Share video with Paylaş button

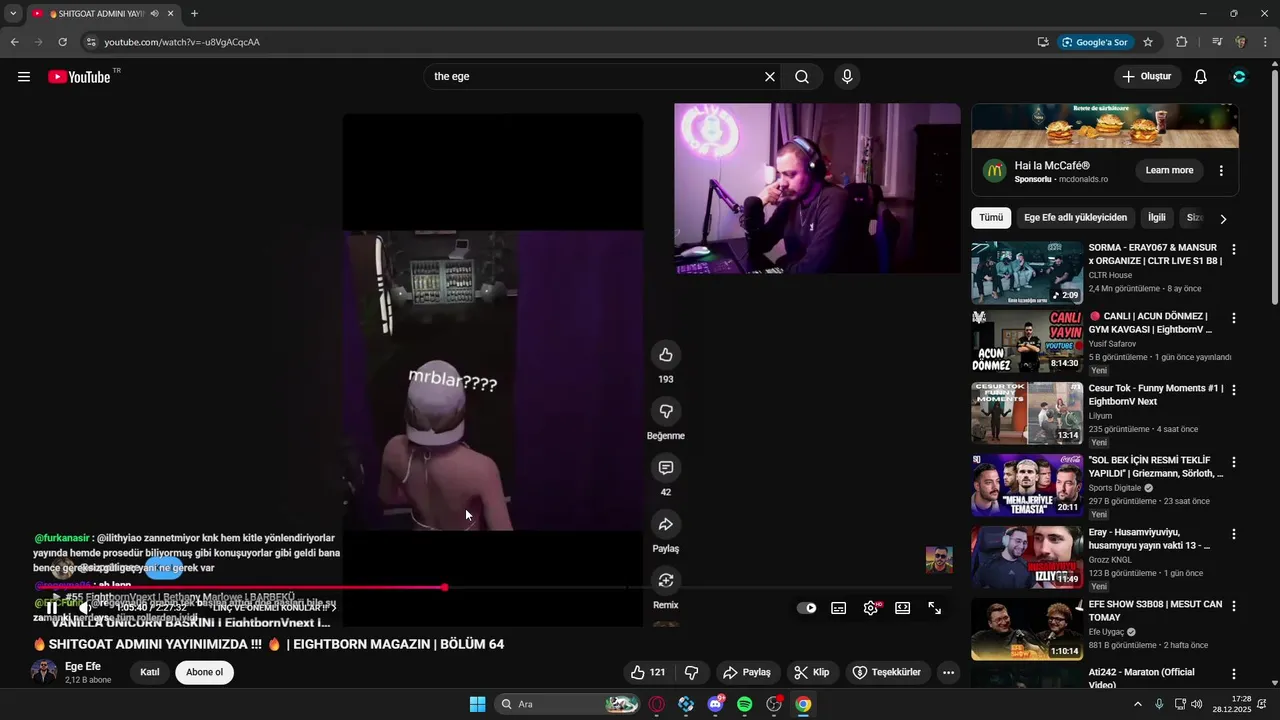coord(747,673)
